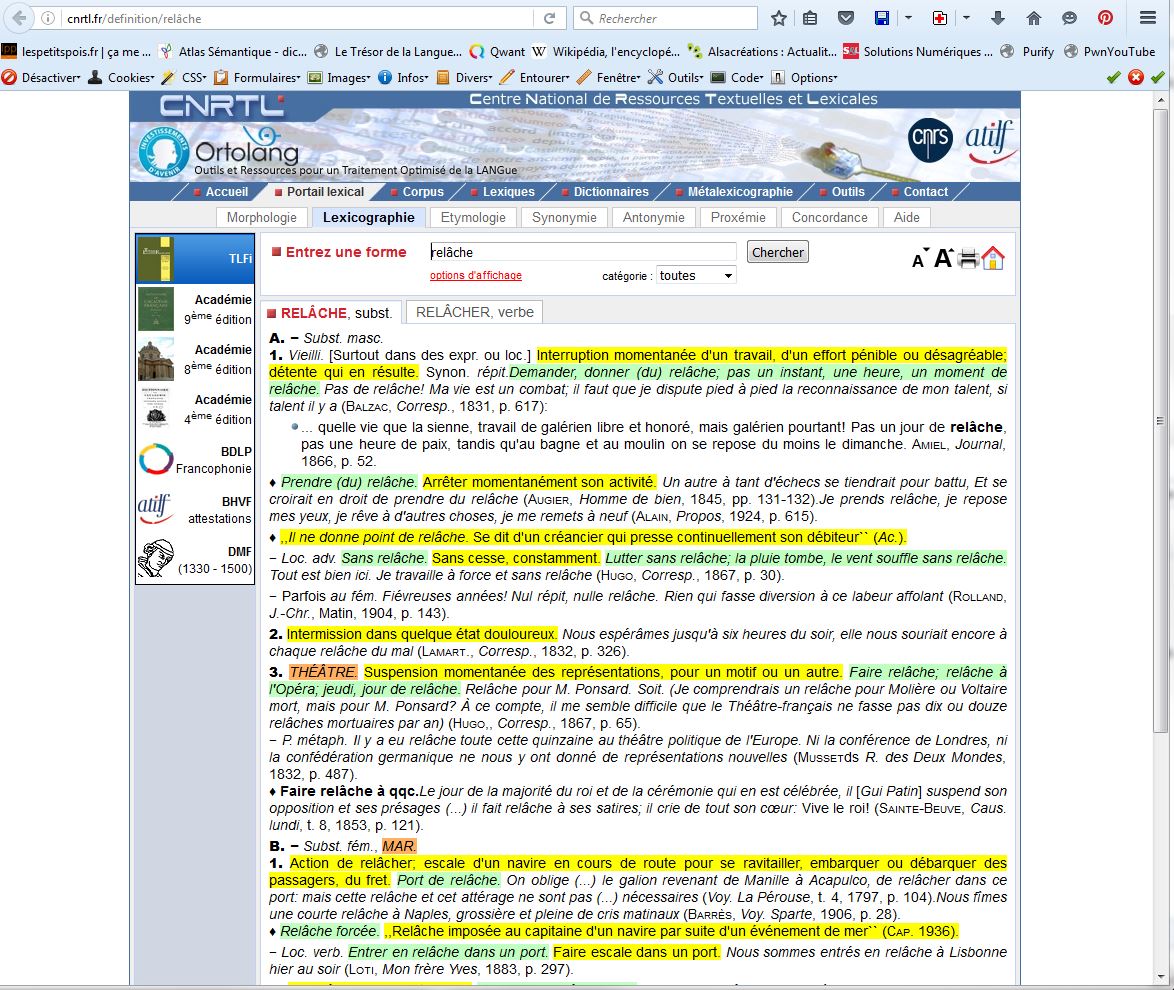Image resolution: width=1174 pixels, height=990 pixels.
Task: Click the options d'affichage link
Action: (475, 276)
